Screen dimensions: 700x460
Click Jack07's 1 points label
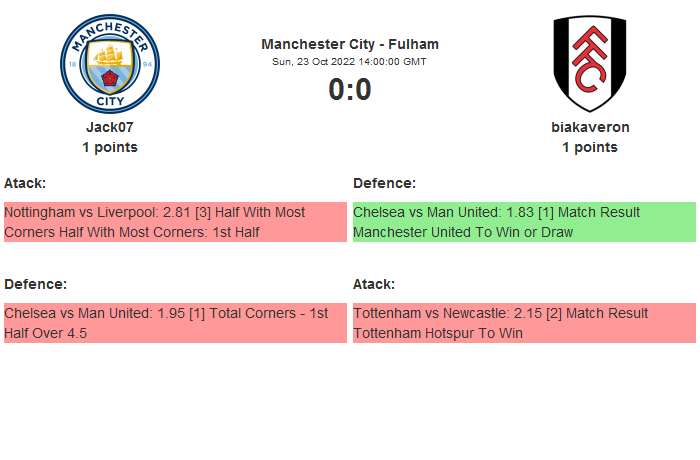click(x=109, y=147)
